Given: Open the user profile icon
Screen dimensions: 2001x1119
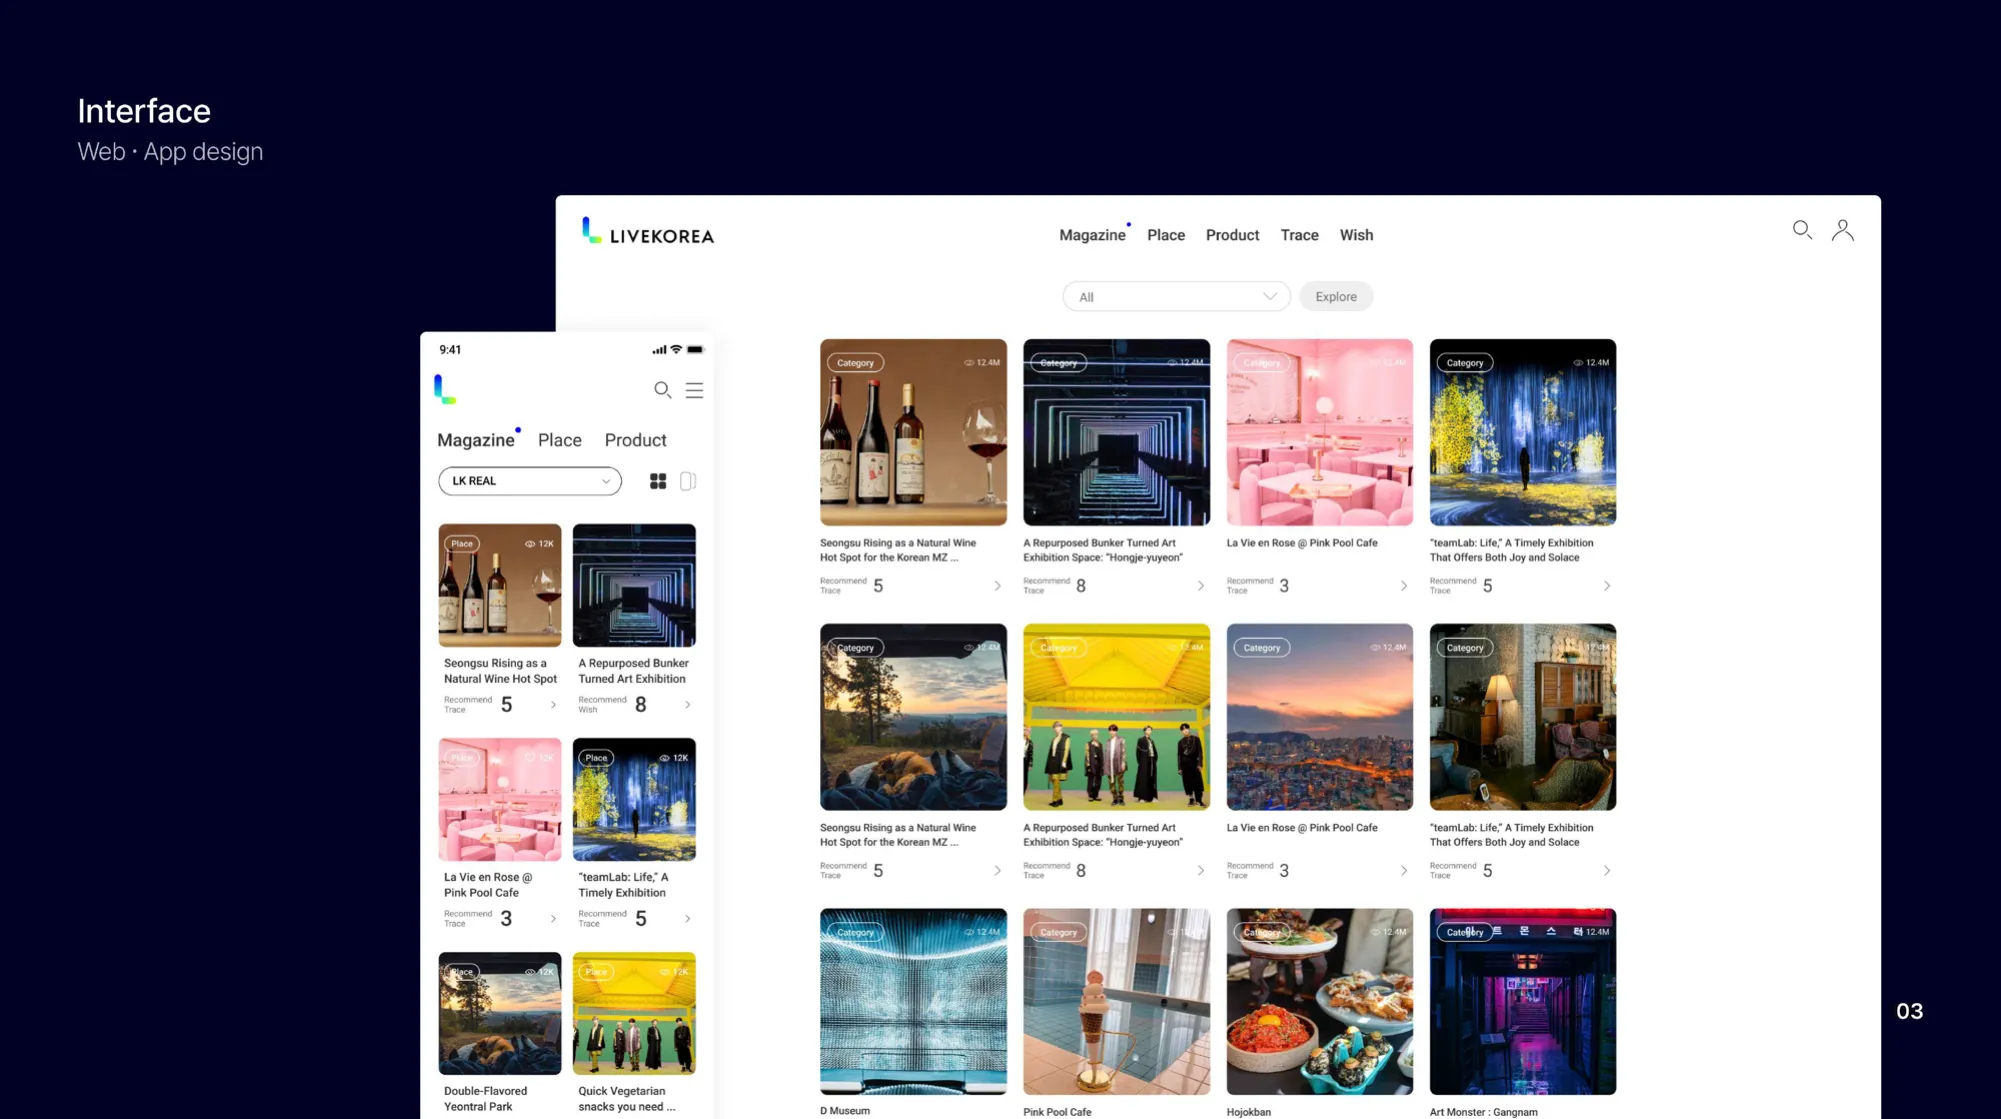Looking at the screenshot, I should click(x=1842, y=230).
